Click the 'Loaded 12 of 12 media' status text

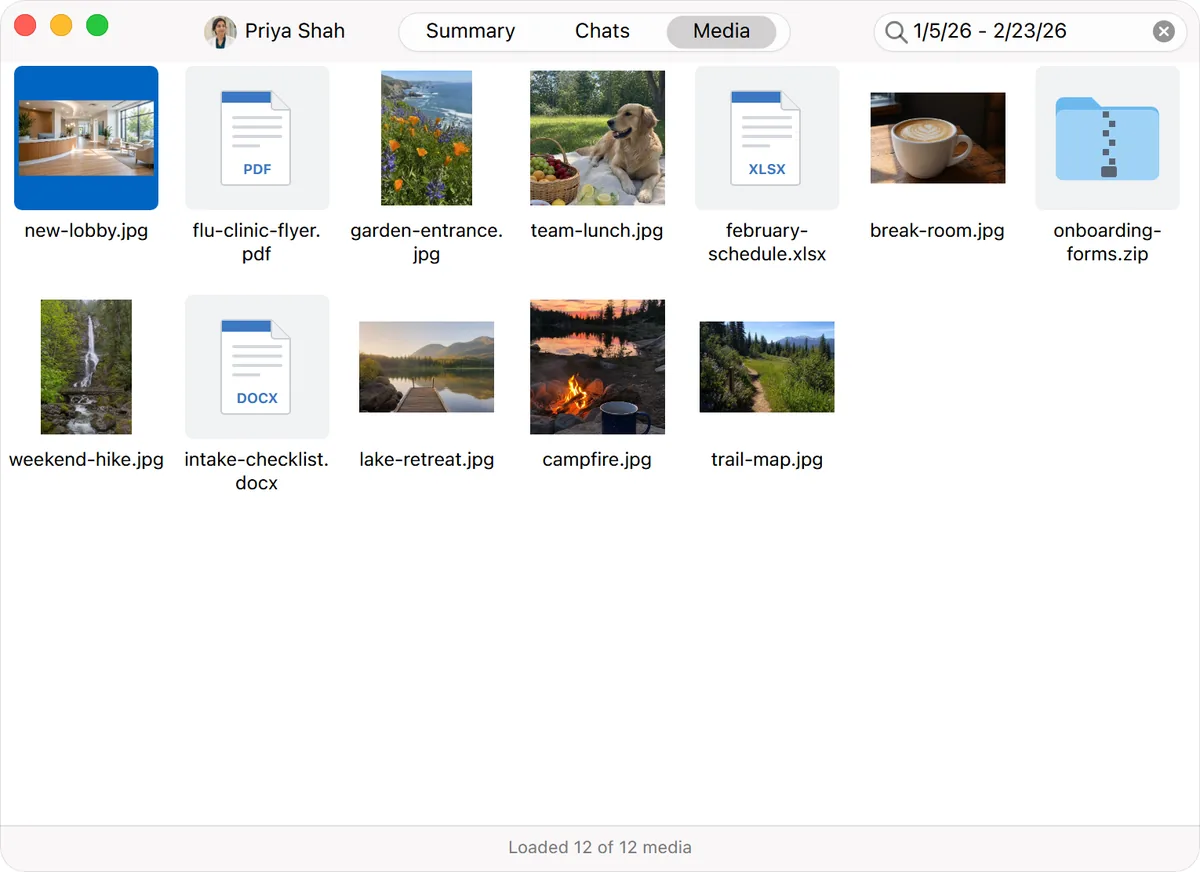pyautogui.click(x=600, y=847)
